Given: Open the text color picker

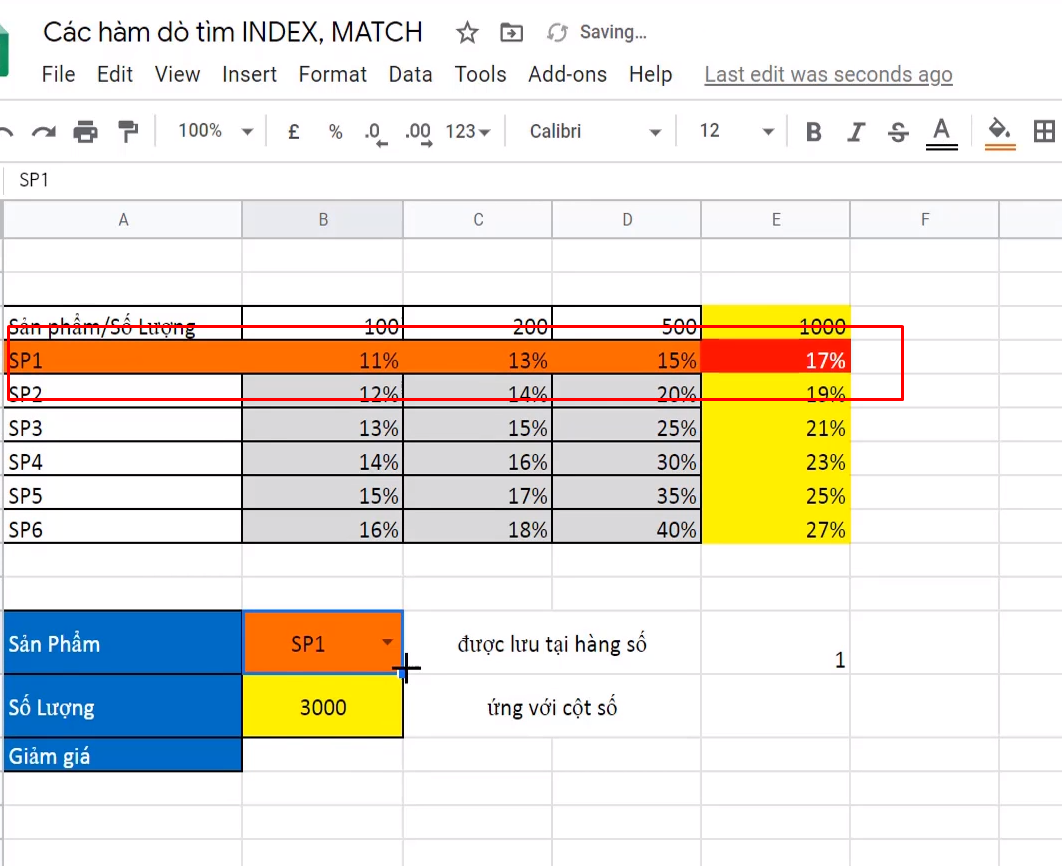Looking at the screenshot, I should pyautogui.click(x=941, y=133).
